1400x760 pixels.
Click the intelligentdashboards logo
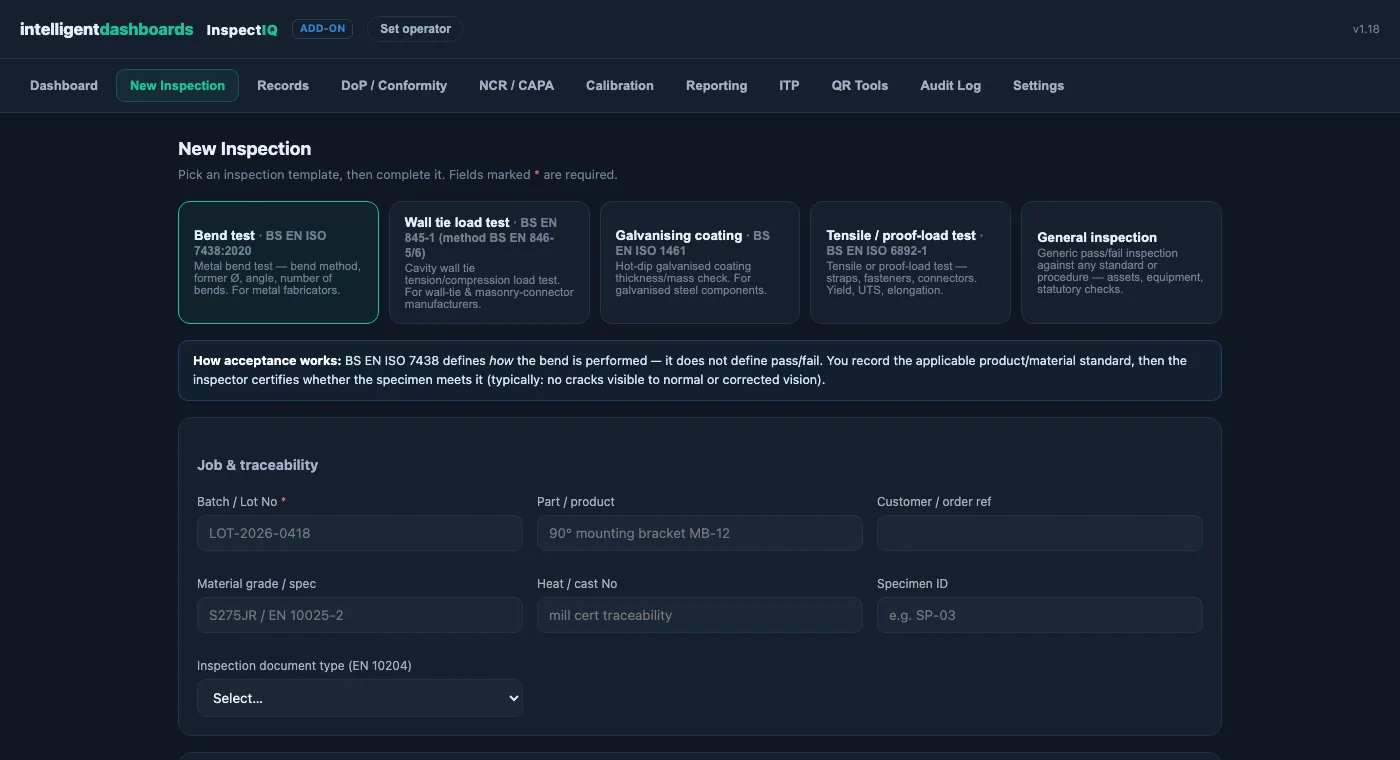pos(107,29)
